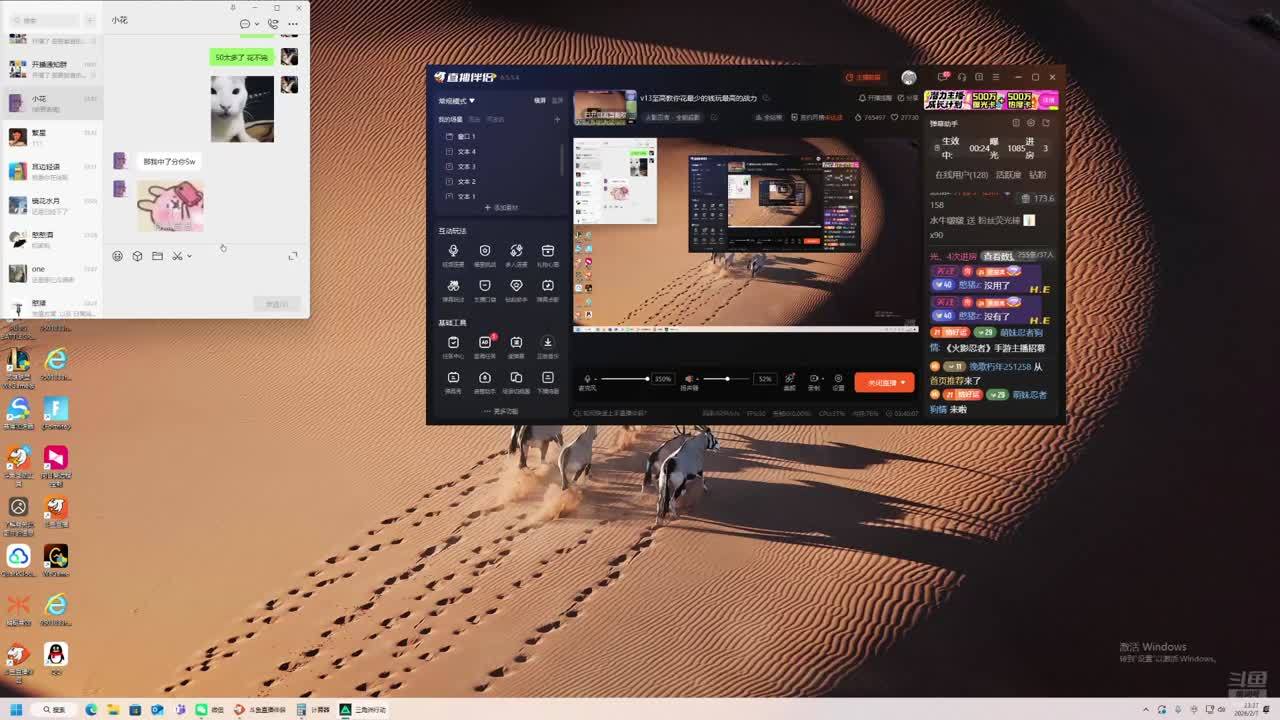Start a voice call with 小花
Screen dimensions: 1280x720
272,24
